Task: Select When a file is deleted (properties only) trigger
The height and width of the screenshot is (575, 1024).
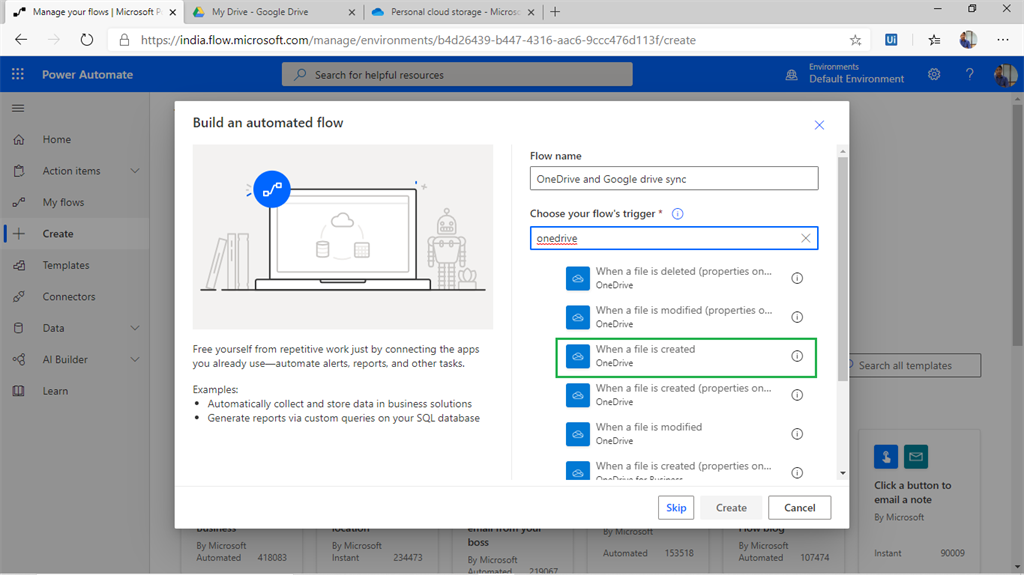Action: point(686,278)
